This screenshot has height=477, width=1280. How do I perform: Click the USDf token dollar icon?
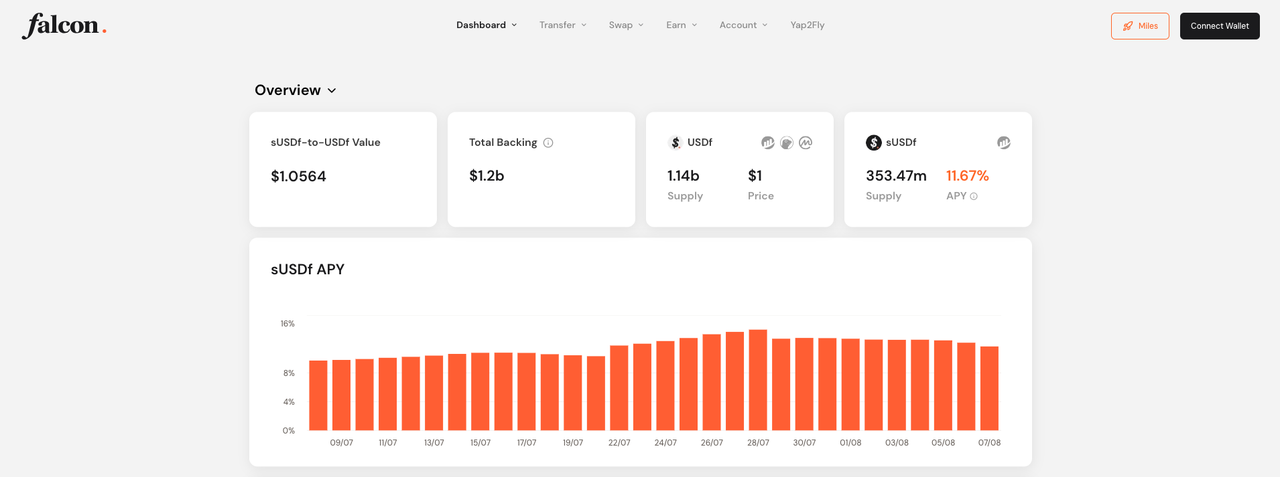click(675, 143)
